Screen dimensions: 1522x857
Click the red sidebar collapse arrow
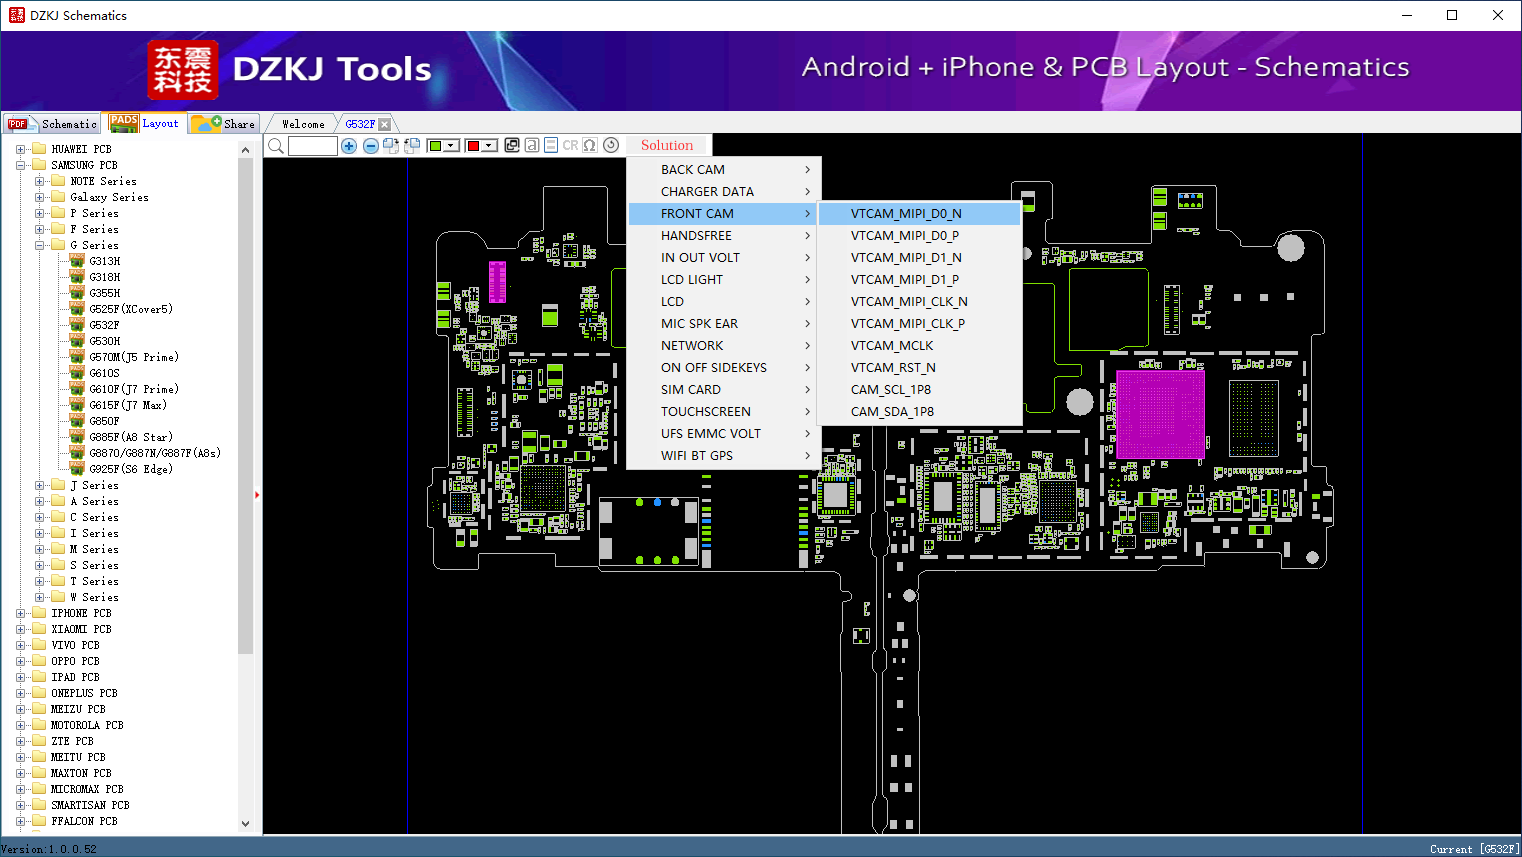pos(257,494)
